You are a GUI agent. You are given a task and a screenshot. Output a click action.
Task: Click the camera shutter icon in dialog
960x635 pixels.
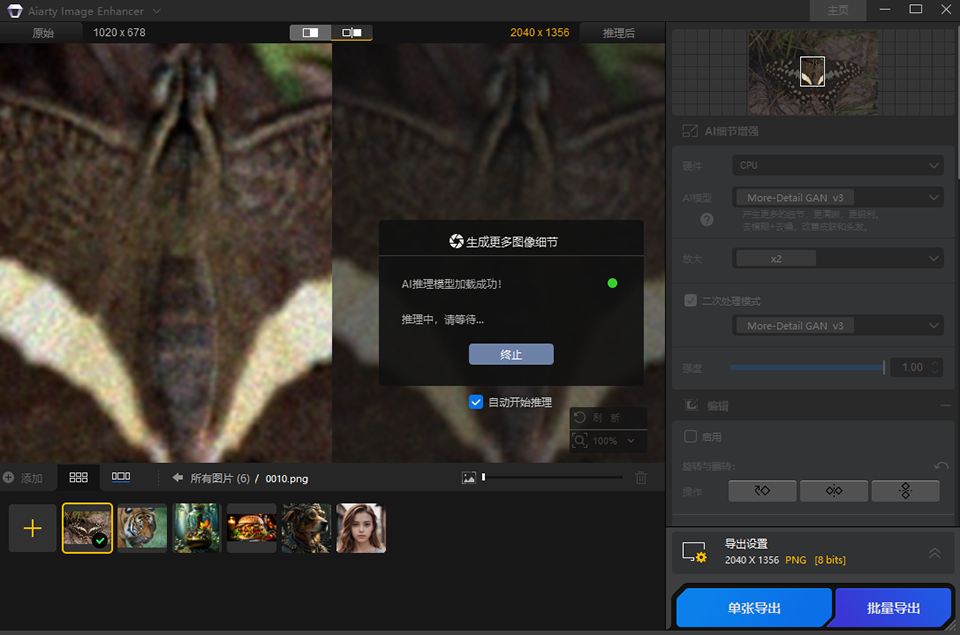[456, 241]
